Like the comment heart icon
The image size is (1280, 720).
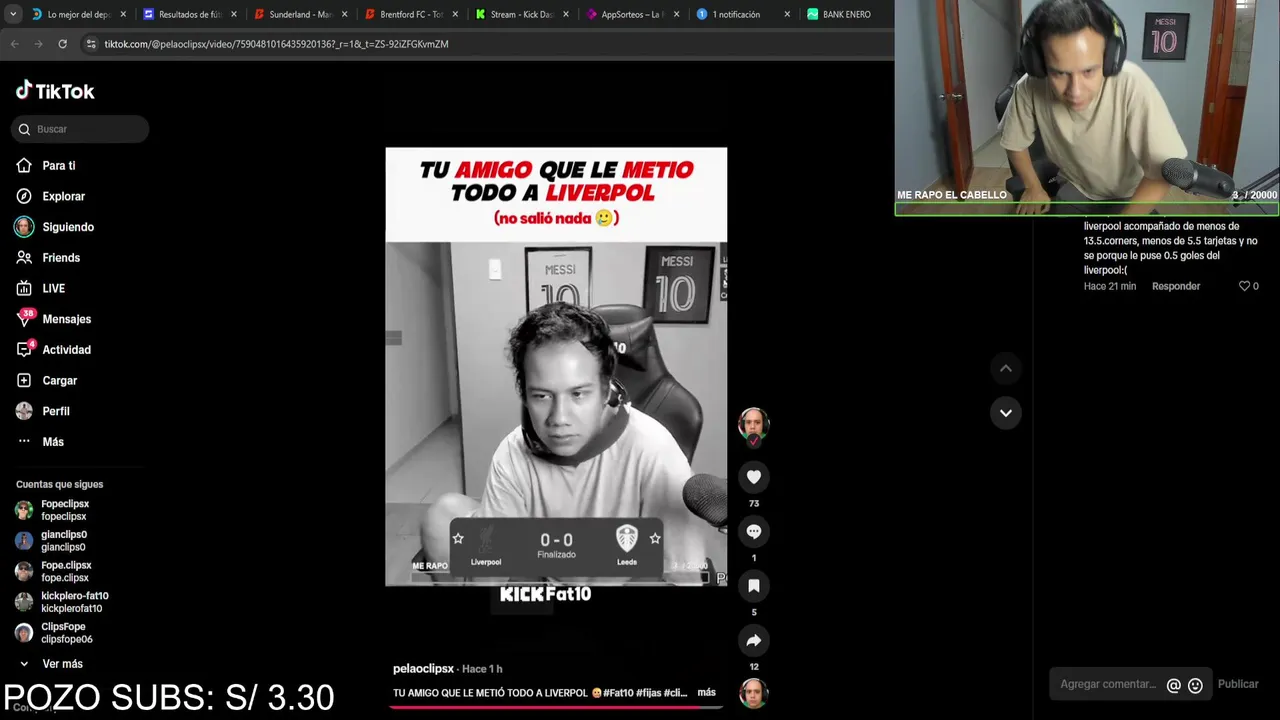(1245, 286)
